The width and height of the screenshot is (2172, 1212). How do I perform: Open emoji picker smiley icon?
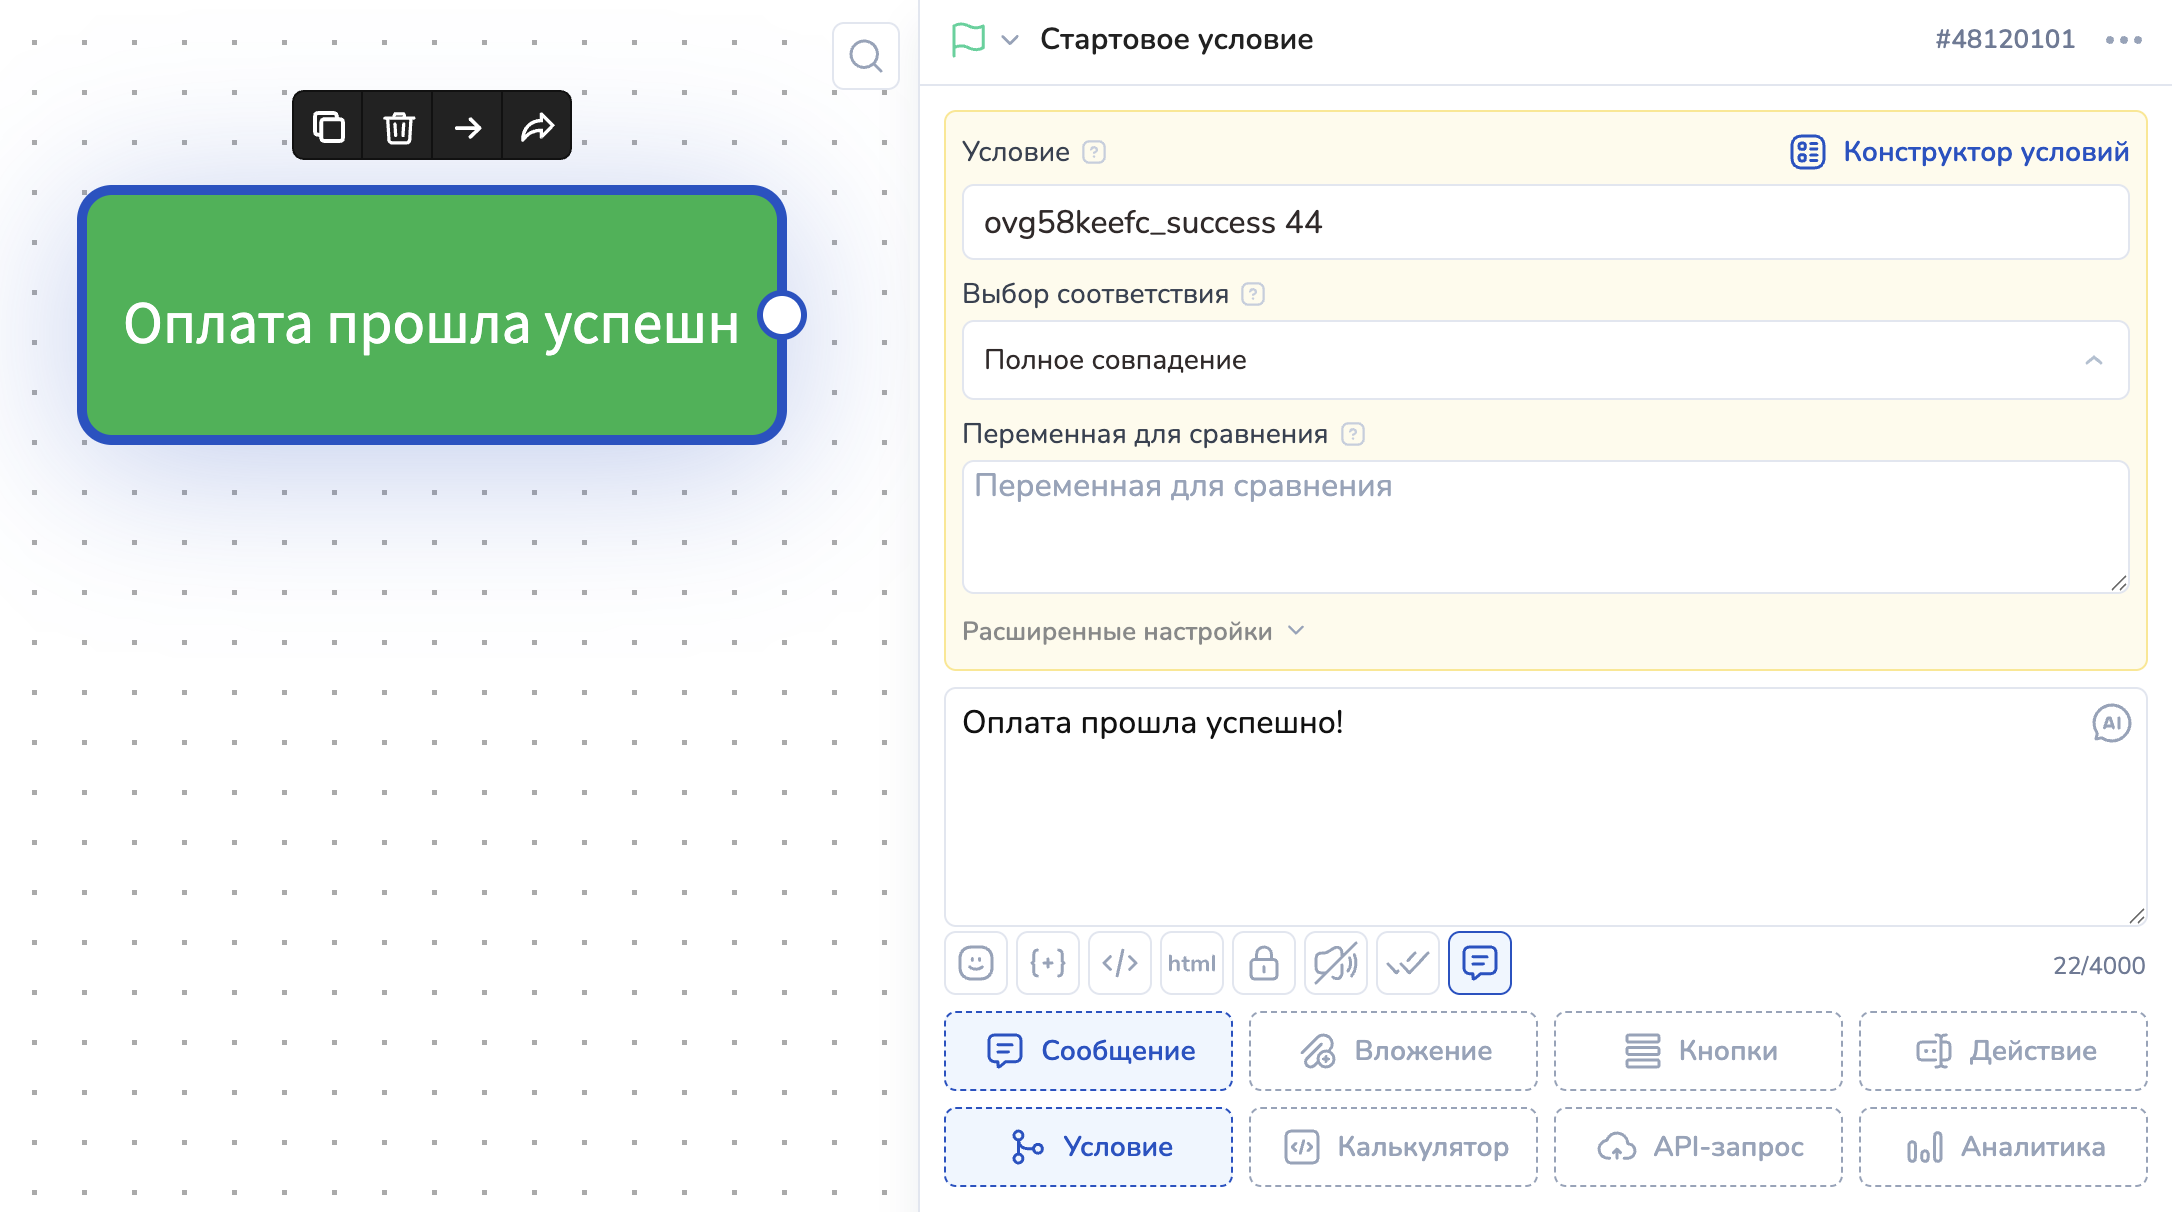click(x=975, y=963)
